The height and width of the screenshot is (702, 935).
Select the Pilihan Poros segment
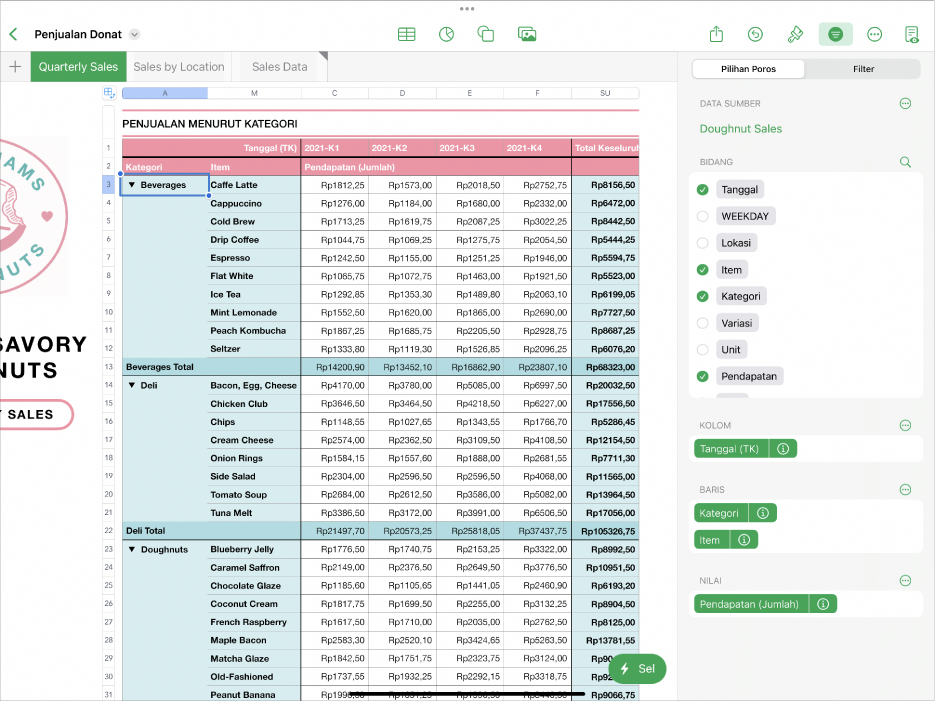(x=748, y=69)
